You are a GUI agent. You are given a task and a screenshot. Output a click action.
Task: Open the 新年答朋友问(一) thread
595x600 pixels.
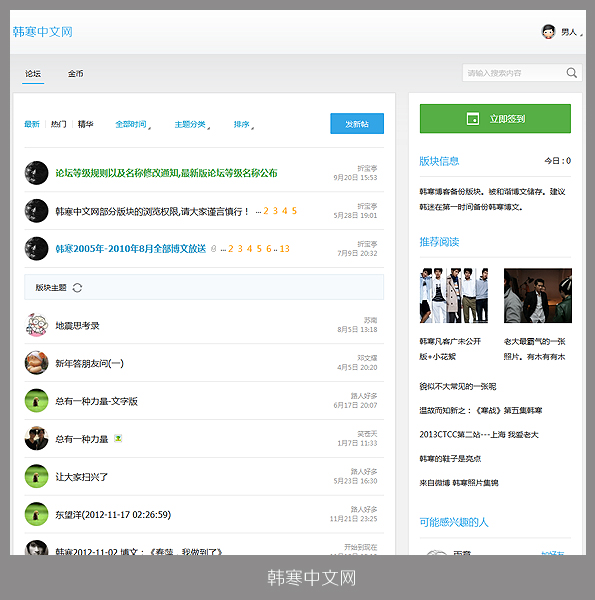pos(90,363)
